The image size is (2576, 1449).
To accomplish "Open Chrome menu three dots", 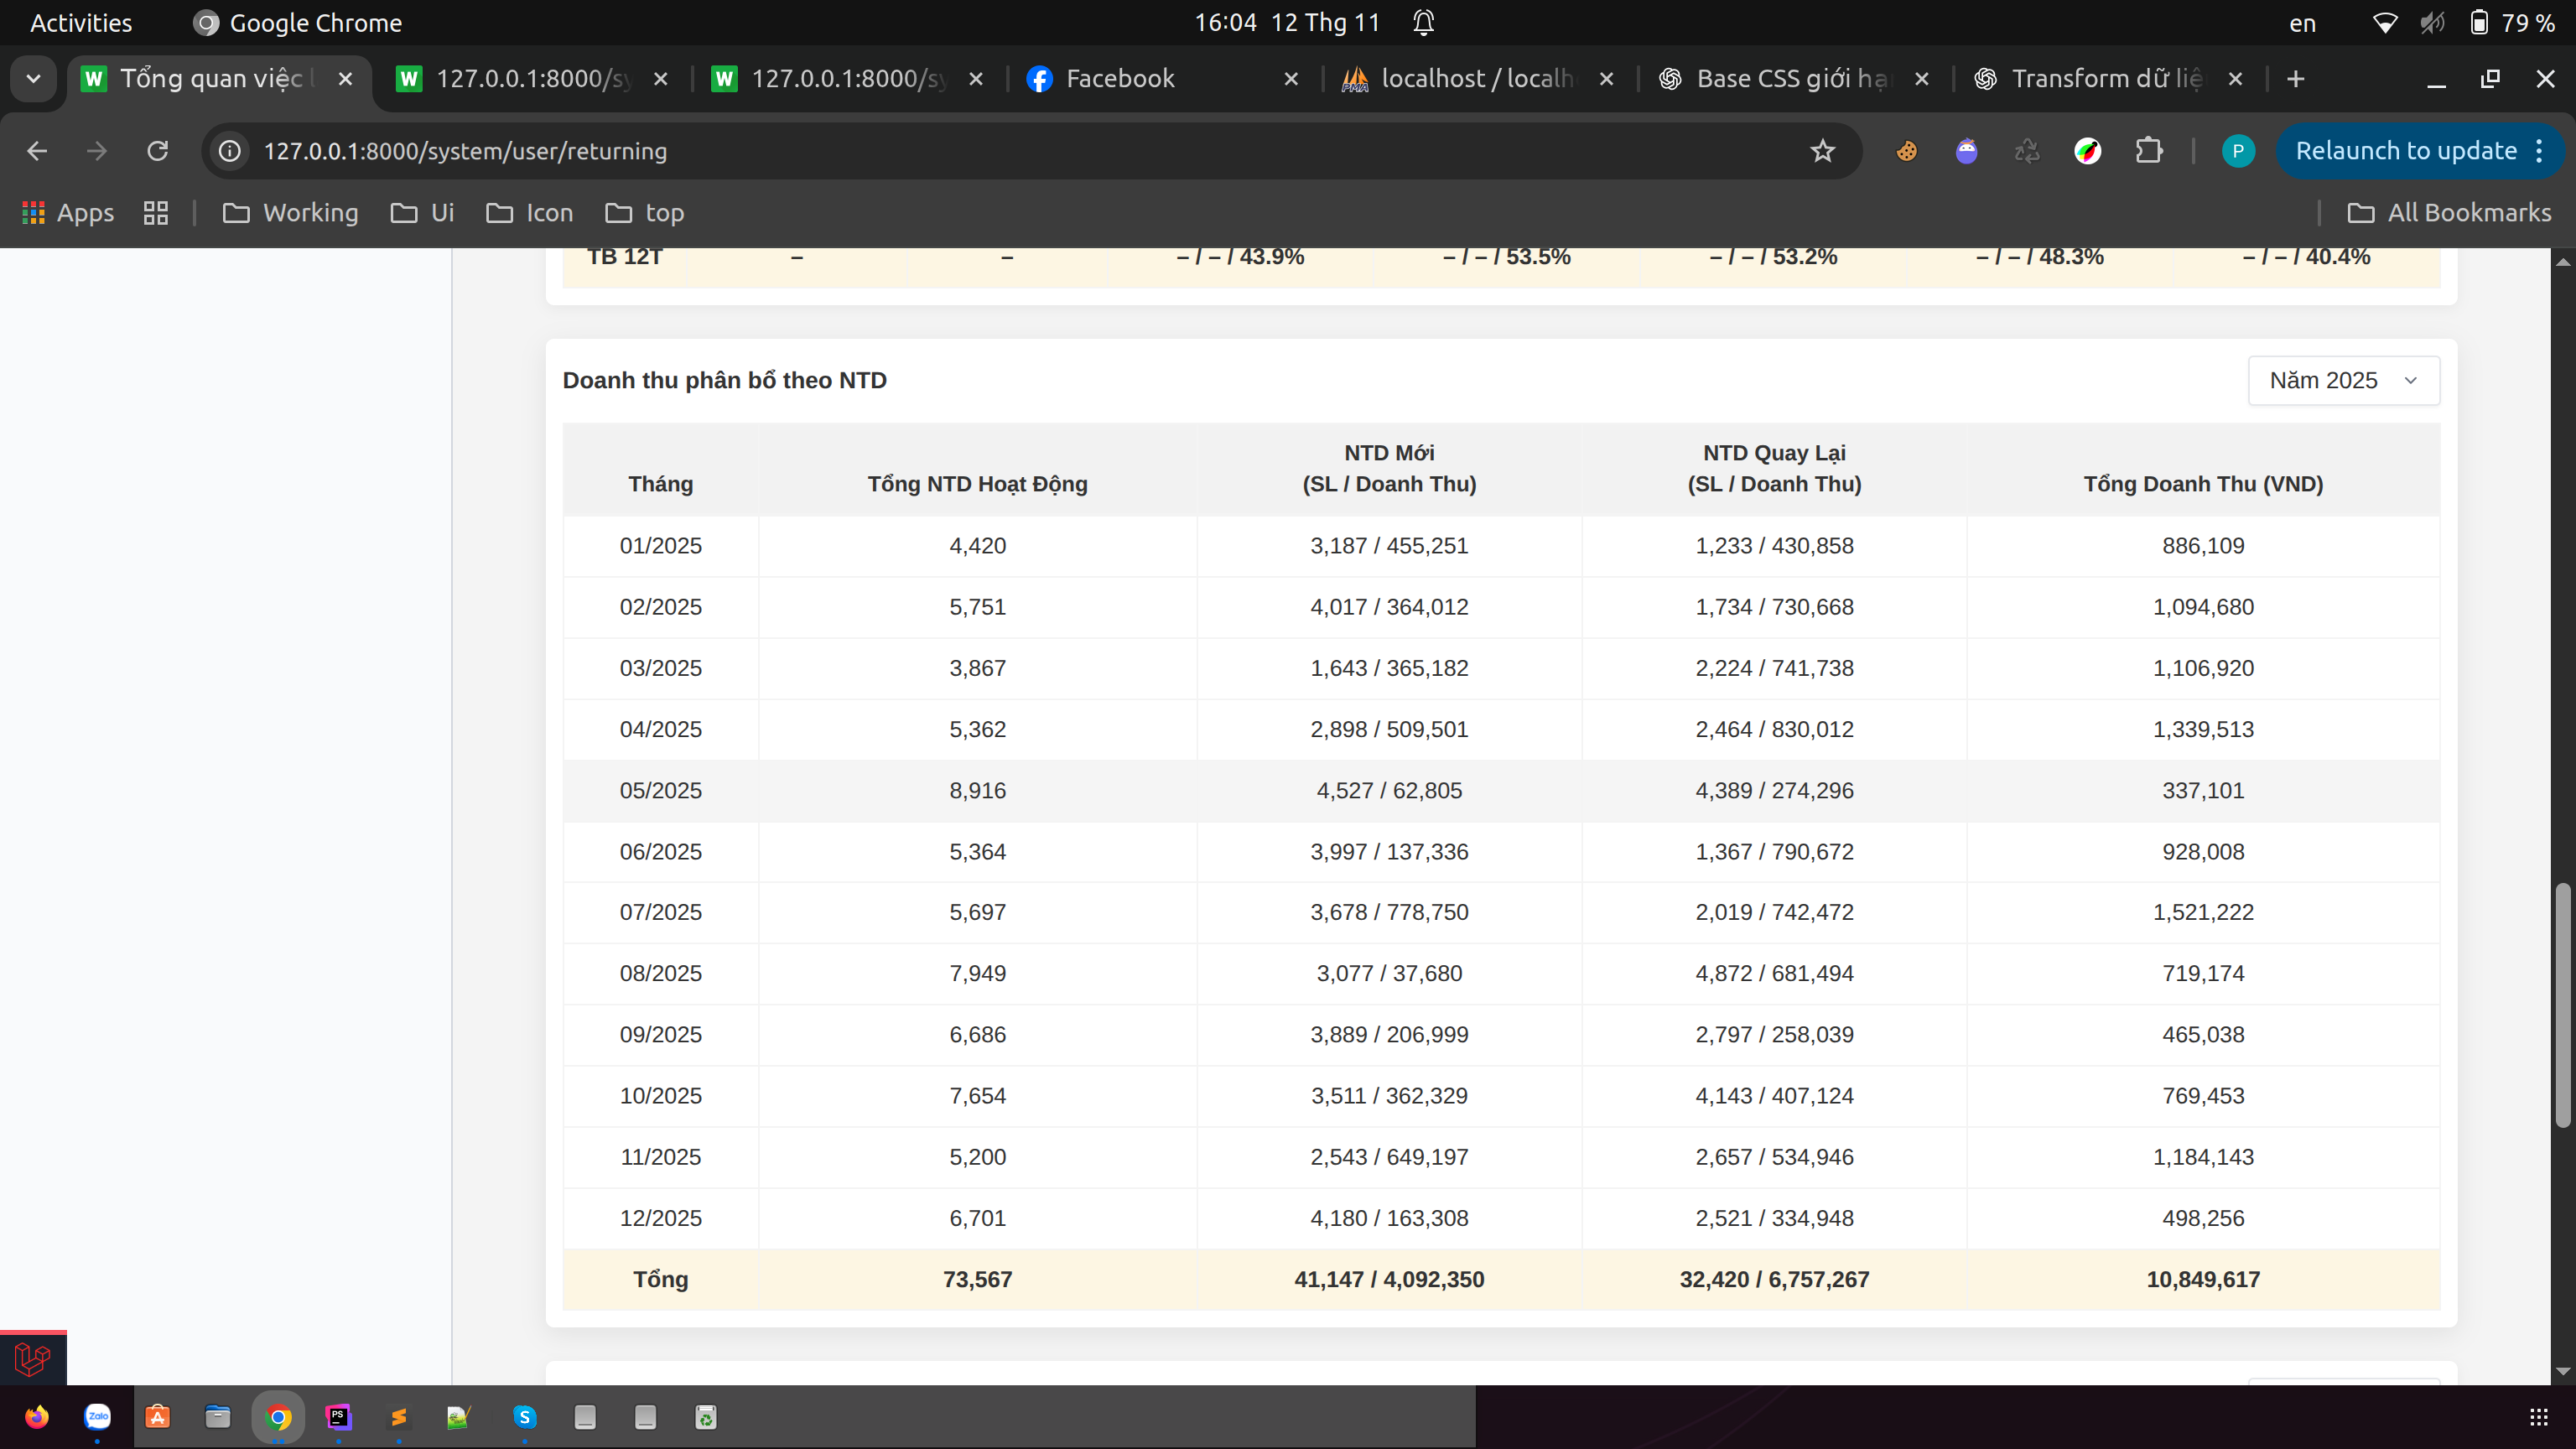I will tap(2540, 151).
